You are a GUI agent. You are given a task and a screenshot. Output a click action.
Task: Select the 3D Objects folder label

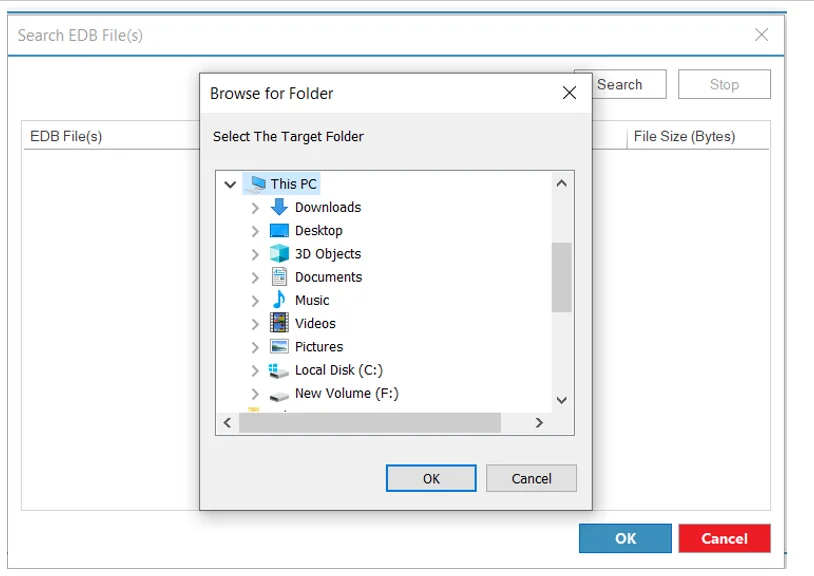tap(328, 254)
